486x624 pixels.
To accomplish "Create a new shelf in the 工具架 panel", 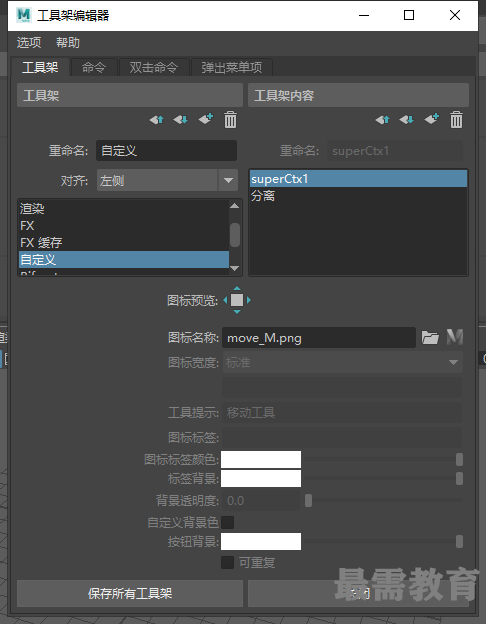I will click(206, 119).
